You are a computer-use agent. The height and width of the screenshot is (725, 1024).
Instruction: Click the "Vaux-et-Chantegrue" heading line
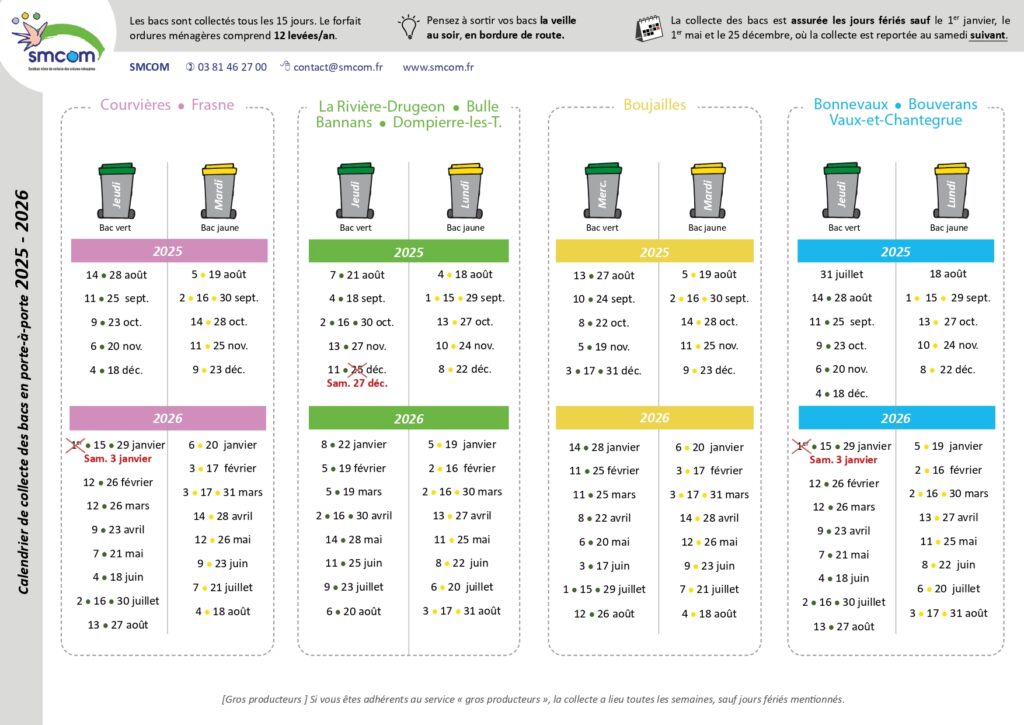click(x=895, y=120)
